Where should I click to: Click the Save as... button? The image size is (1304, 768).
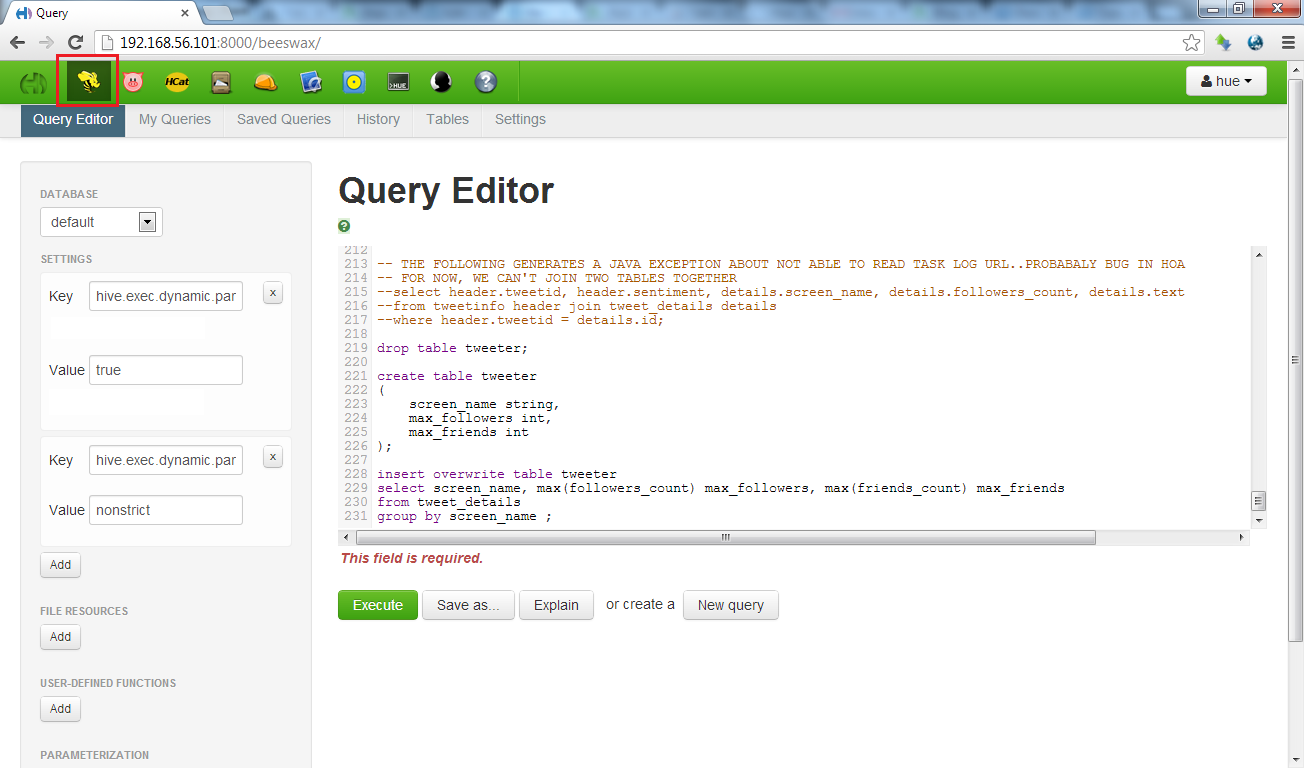coord(468,605)
